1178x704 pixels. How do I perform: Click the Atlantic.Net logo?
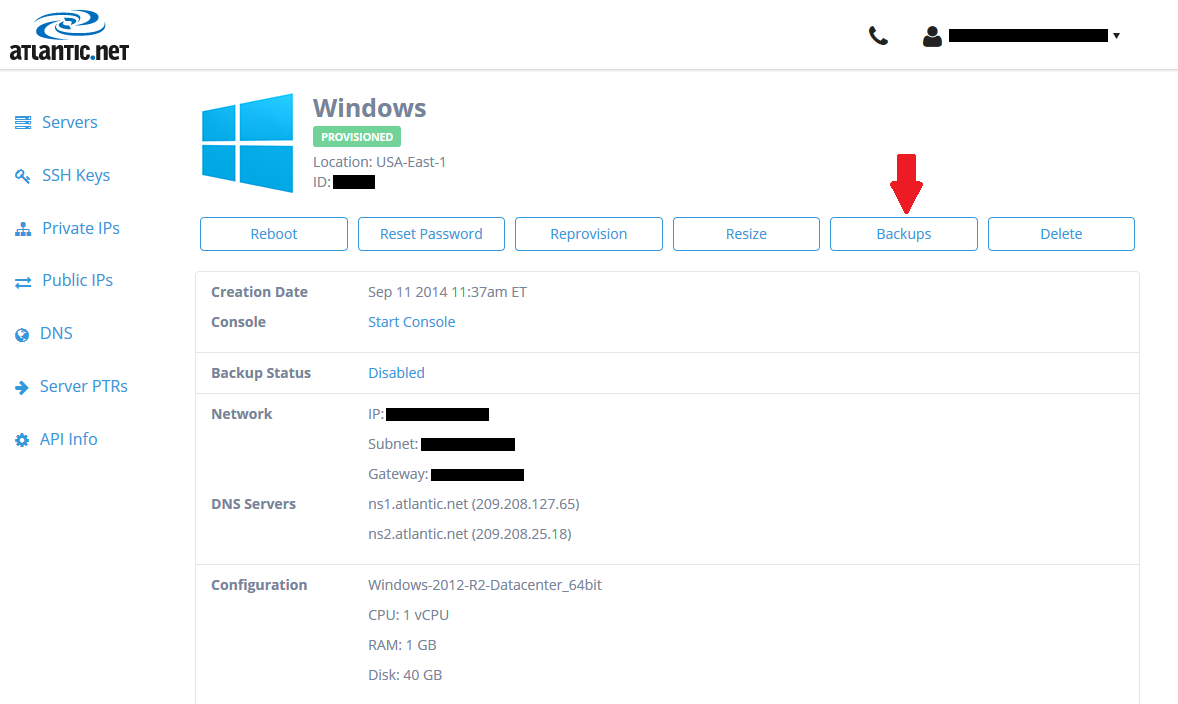click(x=69, y=35)
